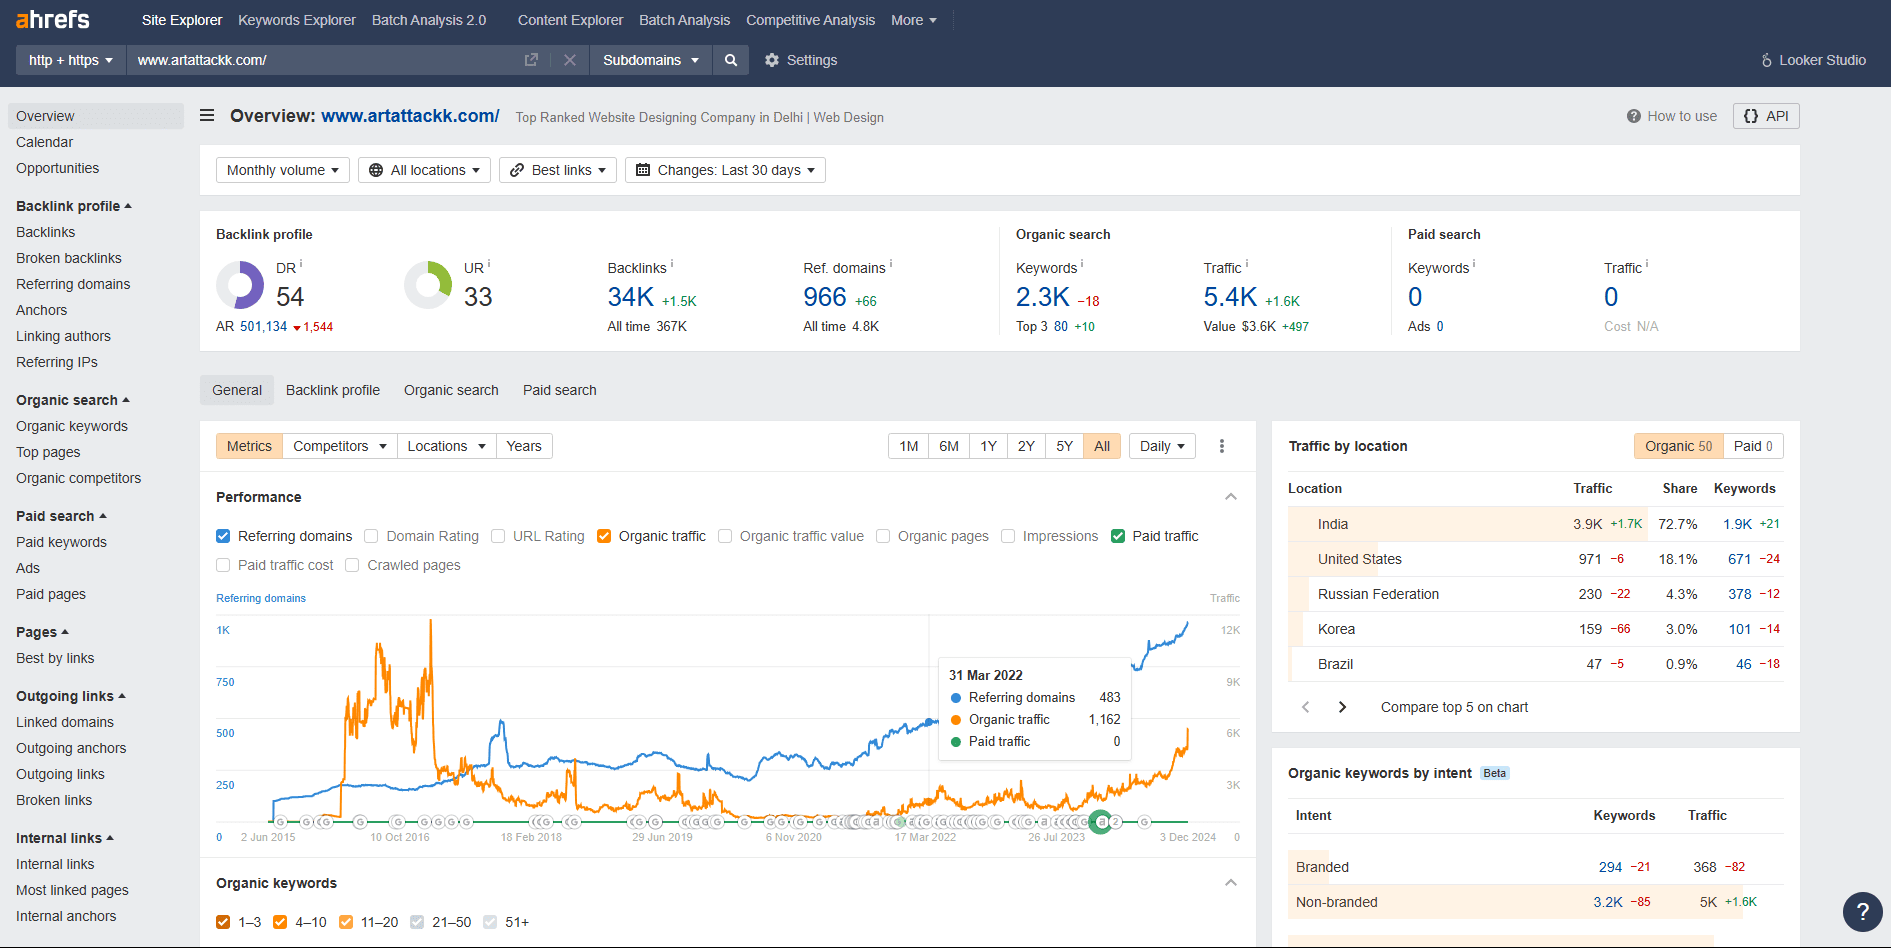Expand the Subdomains mode dropdown

point(651,60)
